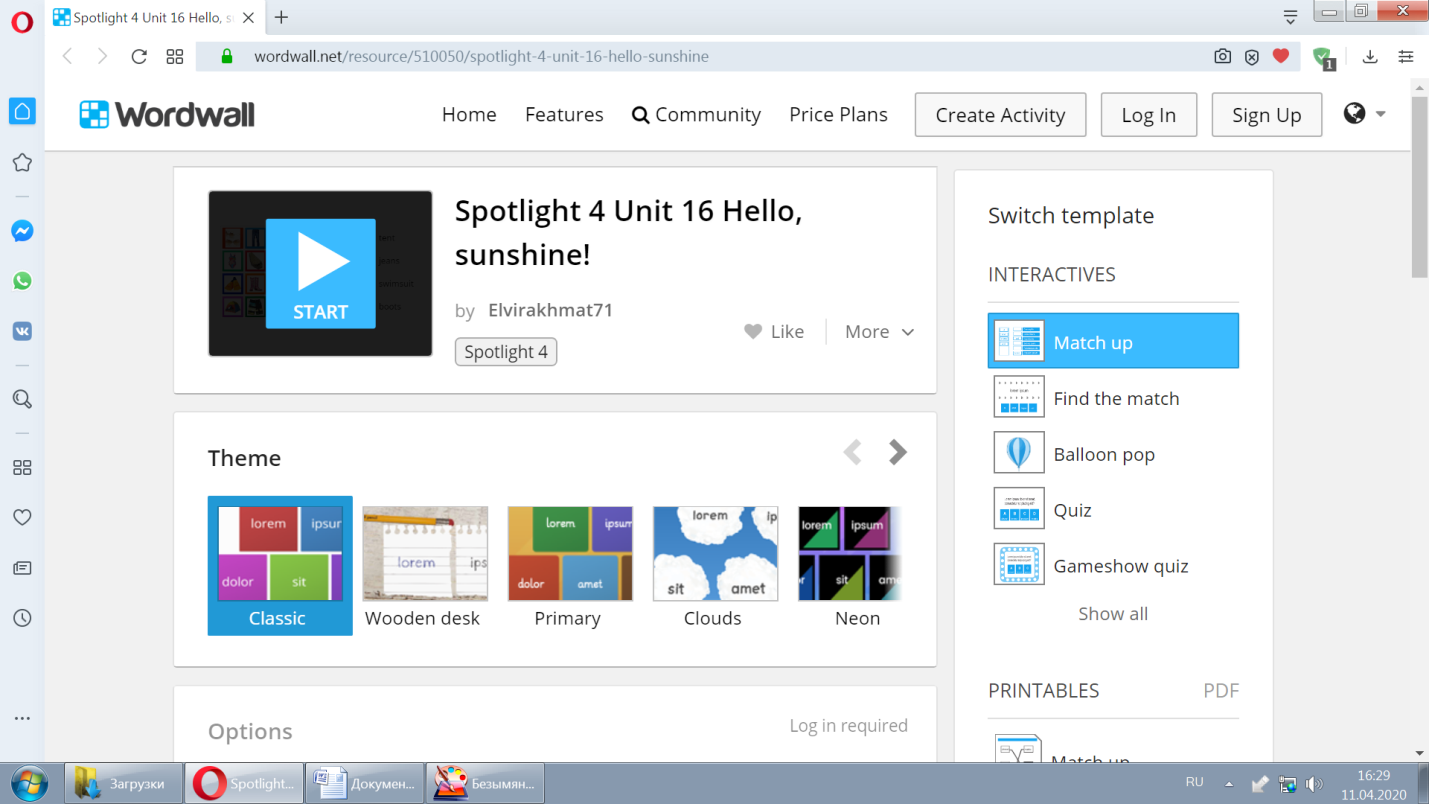
Task: Select the Clouds theme
Action: (715, 566)
